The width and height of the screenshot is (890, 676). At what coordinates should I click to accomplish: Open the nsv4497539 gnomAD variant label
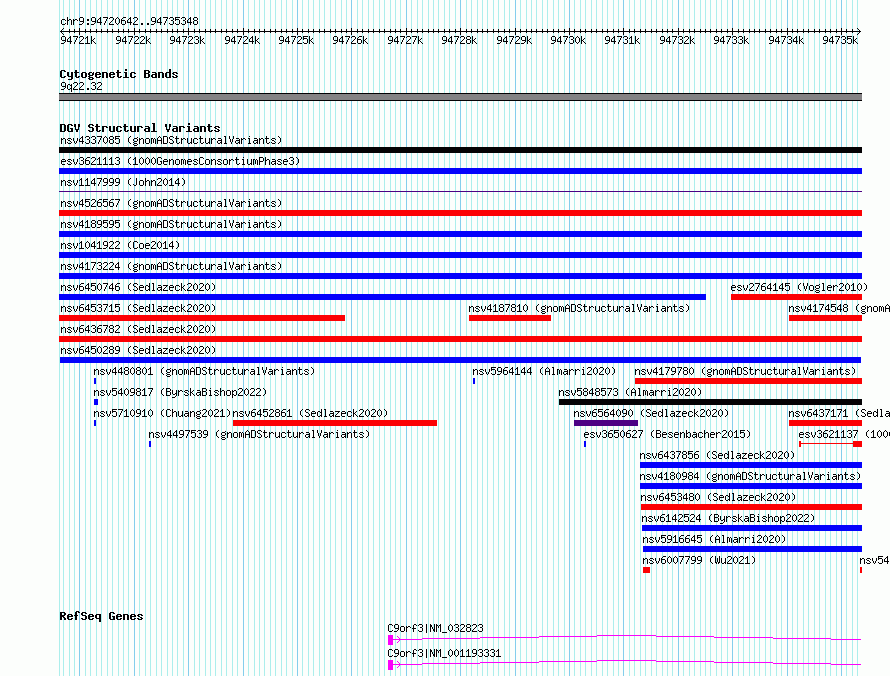coord(259,434)
